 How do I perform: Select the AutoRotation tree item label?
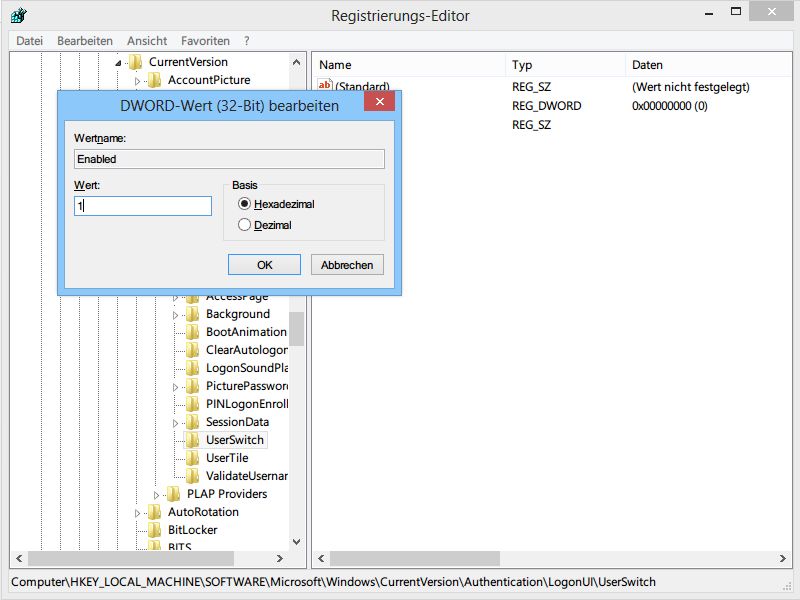pyautogui.click(x=203, y=512)
